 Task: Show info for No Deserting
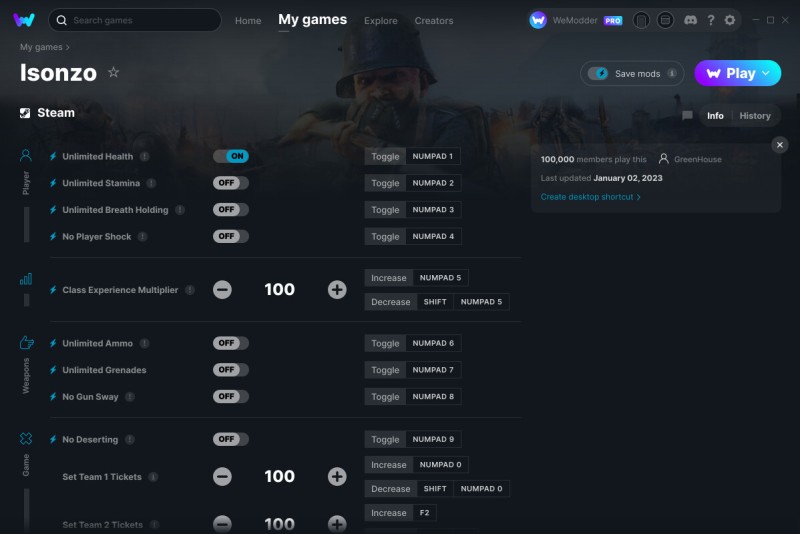click(130, 439)
